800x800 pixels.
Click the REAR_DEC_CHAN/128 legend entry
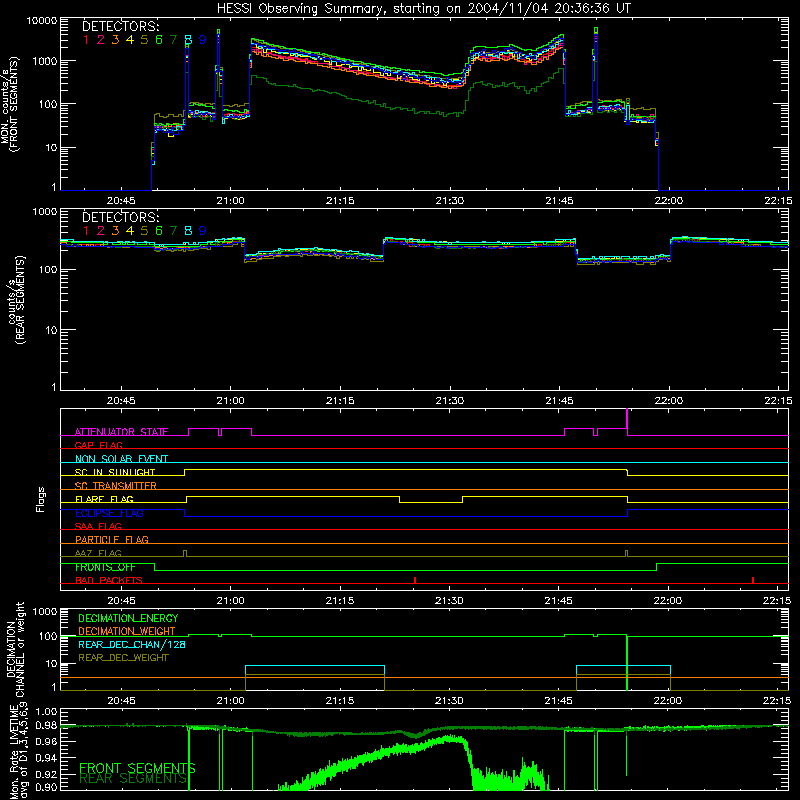point(132,644)
